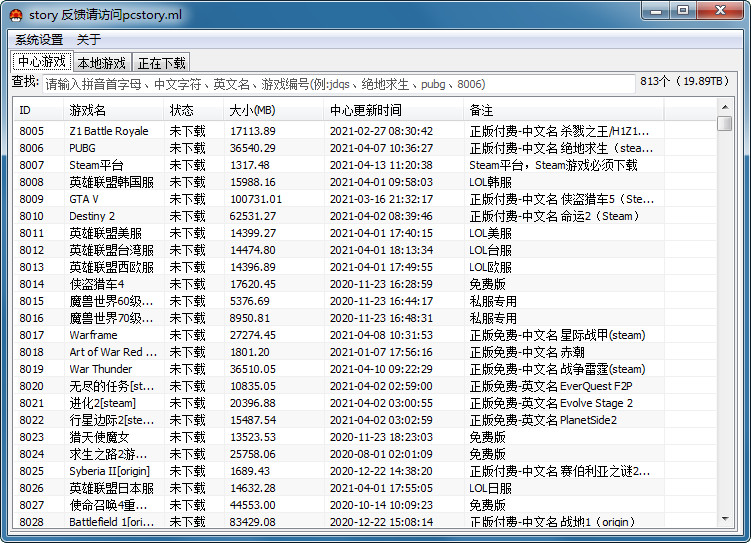Click the vertical scrollbar thumb

click(725, 123)
